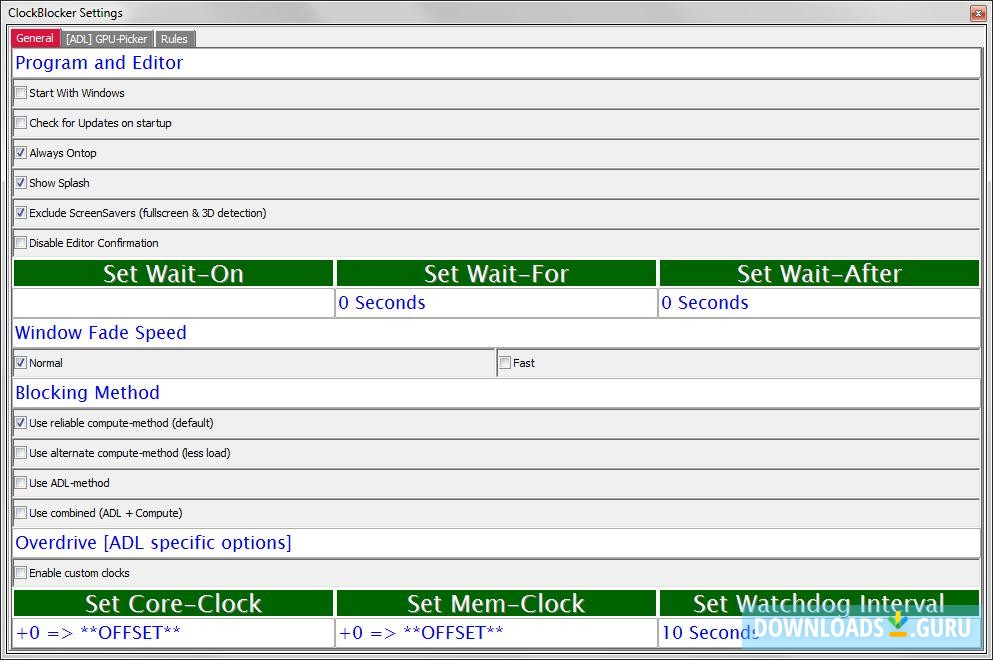Viewport: 993px width, 660px height.
Task: Click the Set Wait-After button
Action: pyautogui.click(x=819, y=273)
